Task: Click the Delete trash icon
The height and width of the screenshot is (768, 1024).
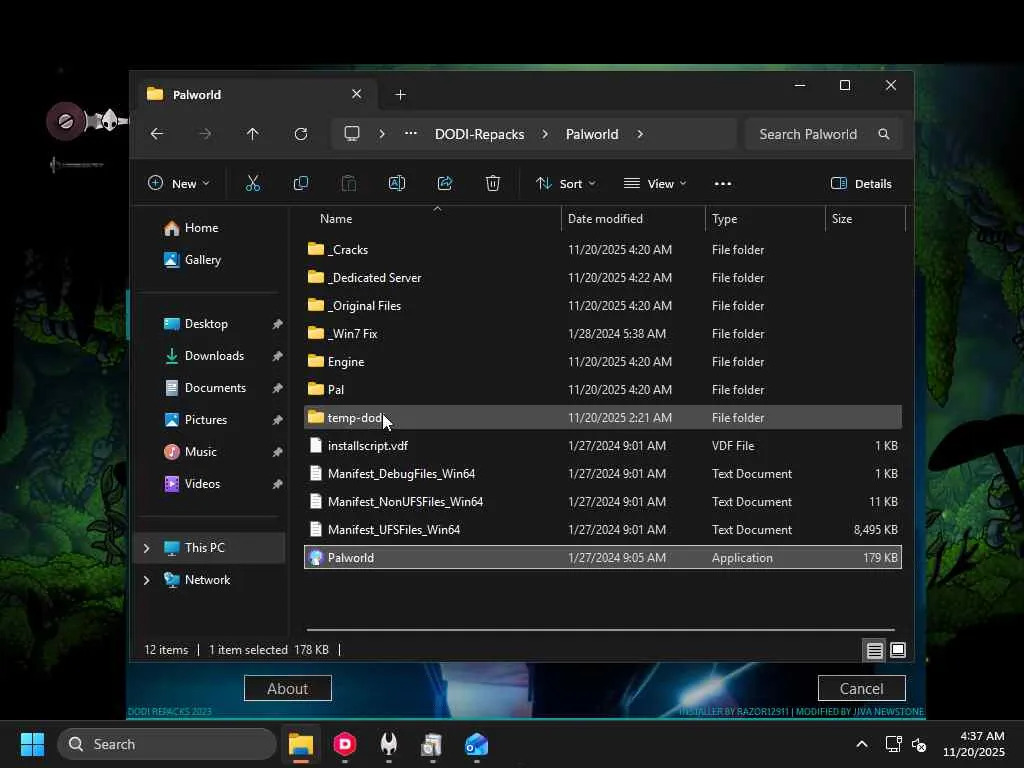Action: point(493,183)
